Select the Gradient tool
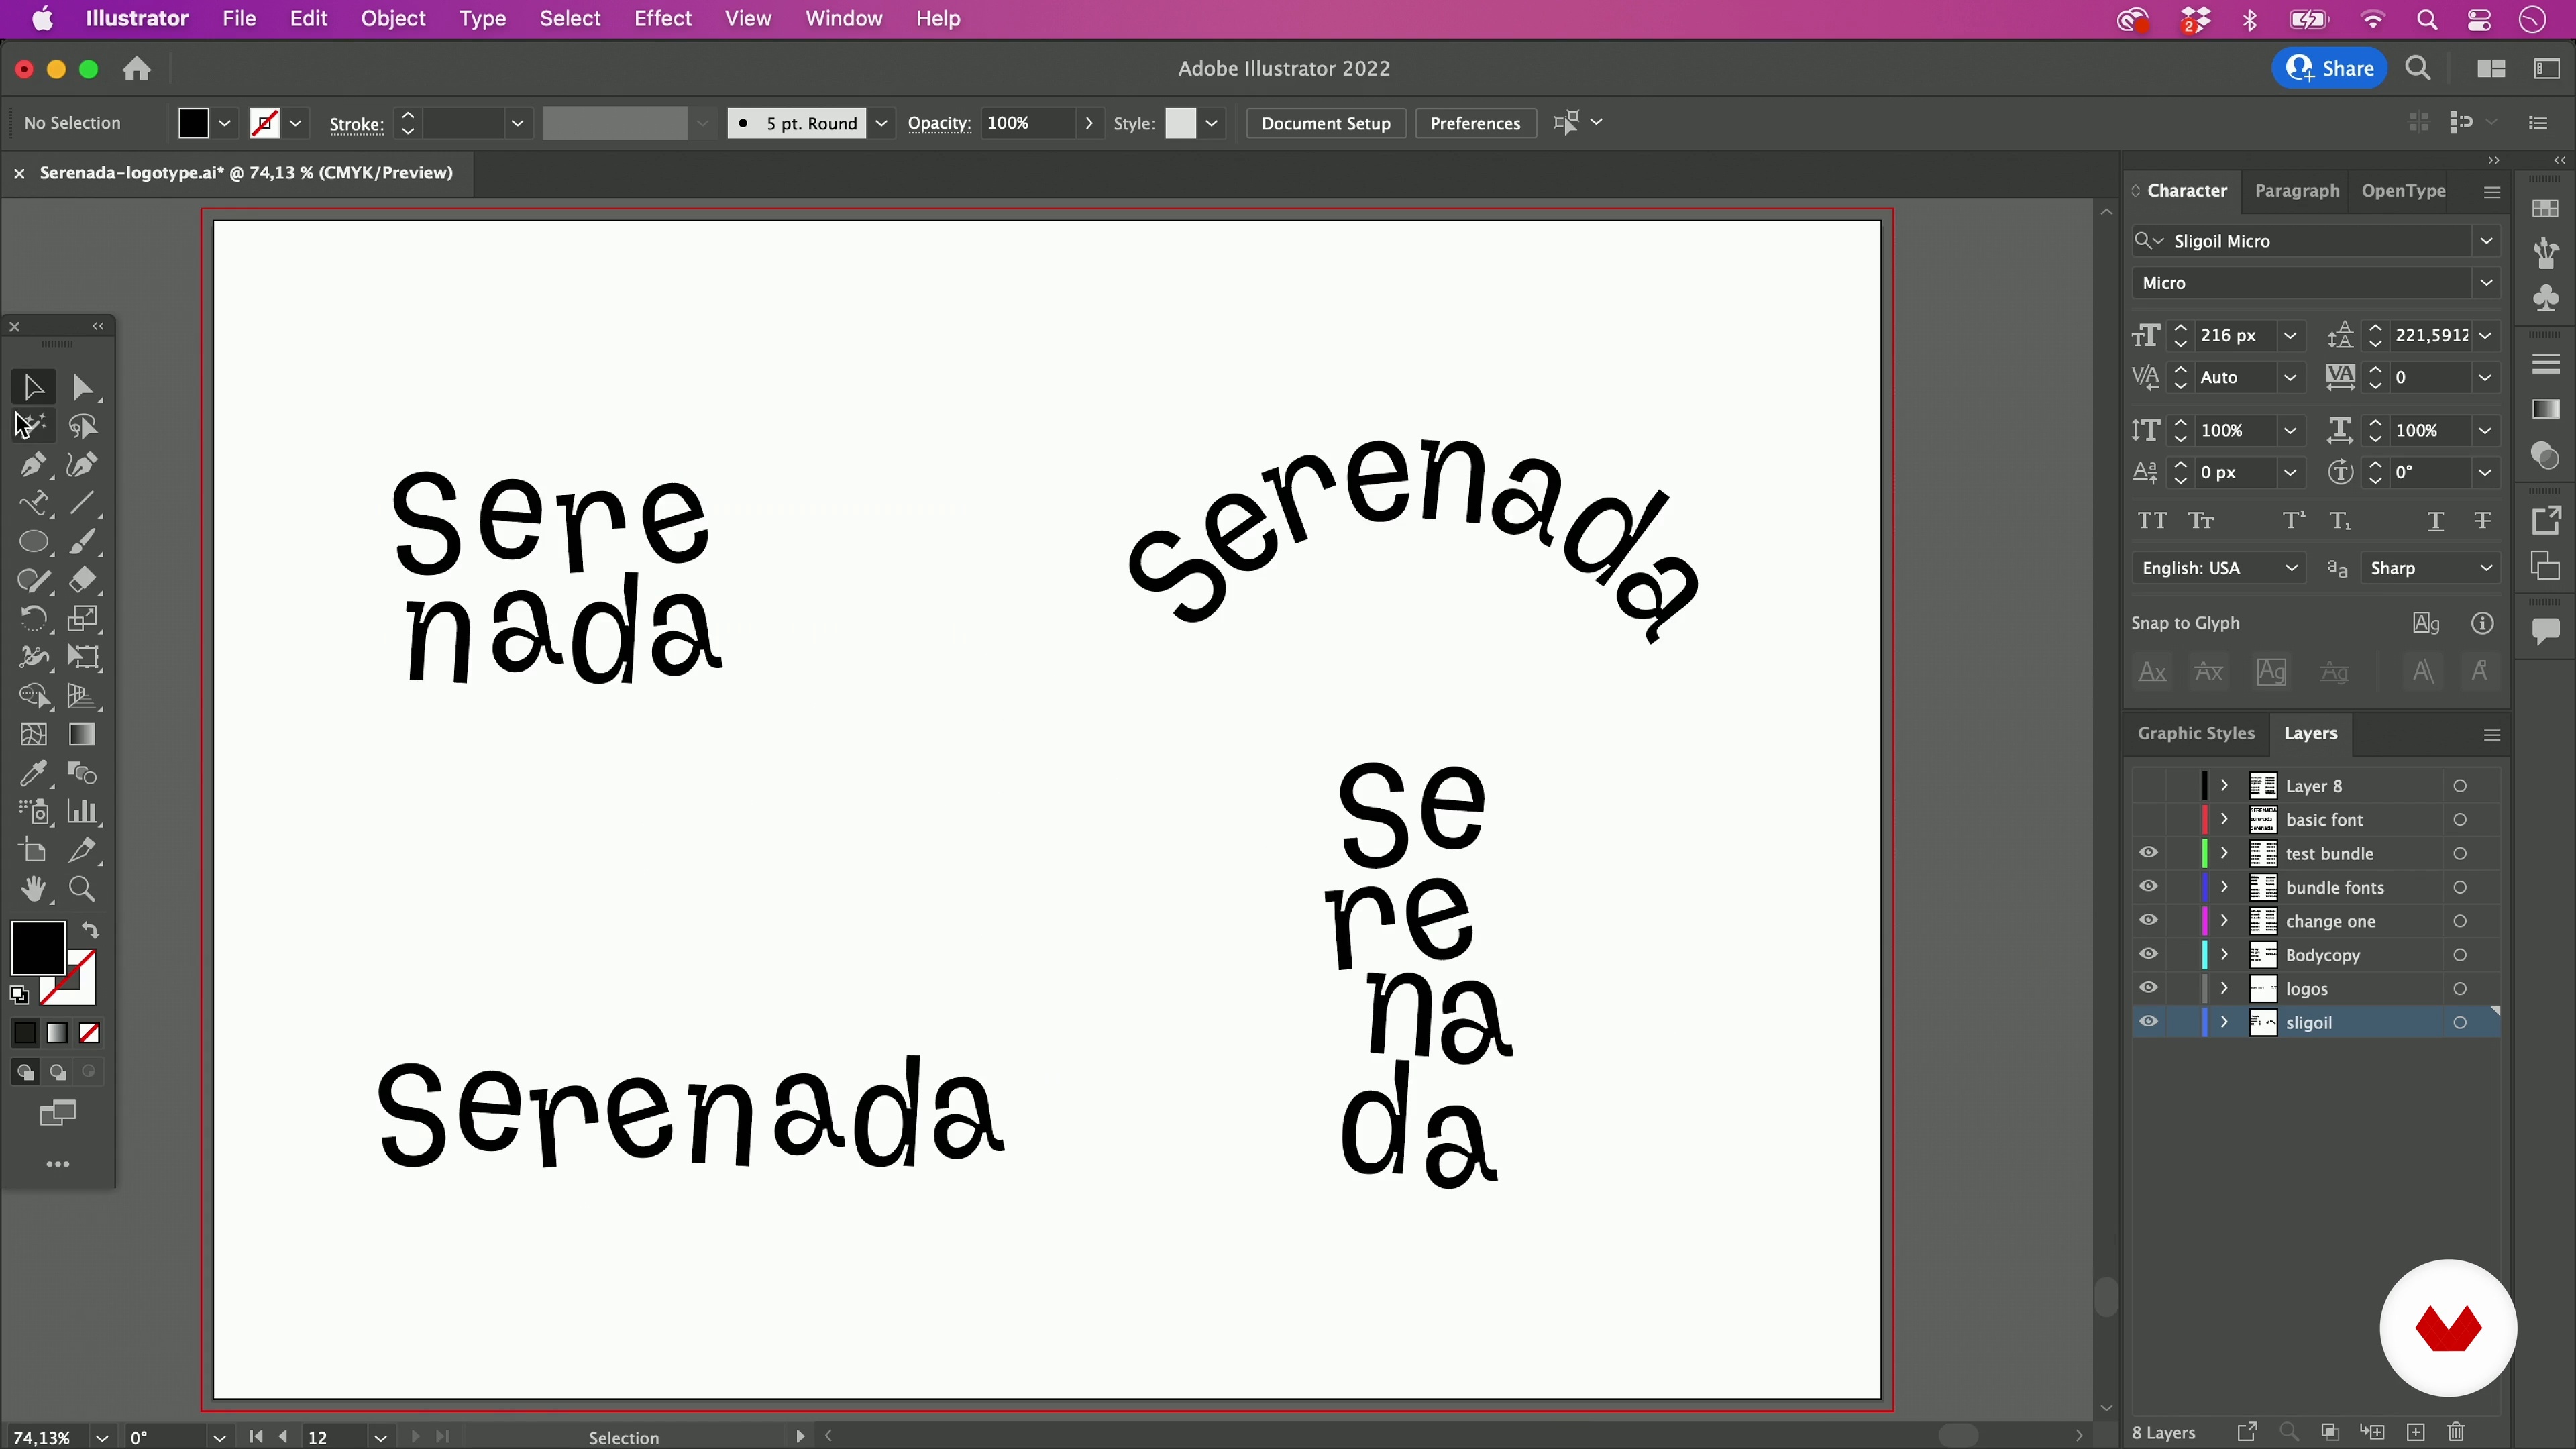This screenshot has width=2576, height=1449. (x=83, y=735)
